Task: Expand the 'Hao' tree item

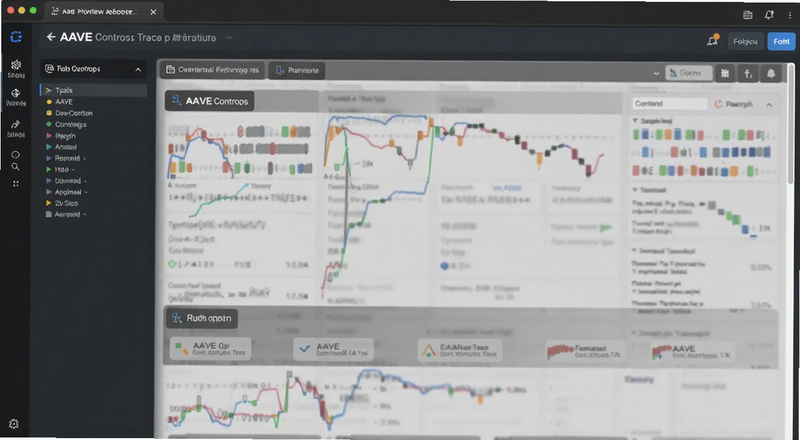Action: click(49, 169)
